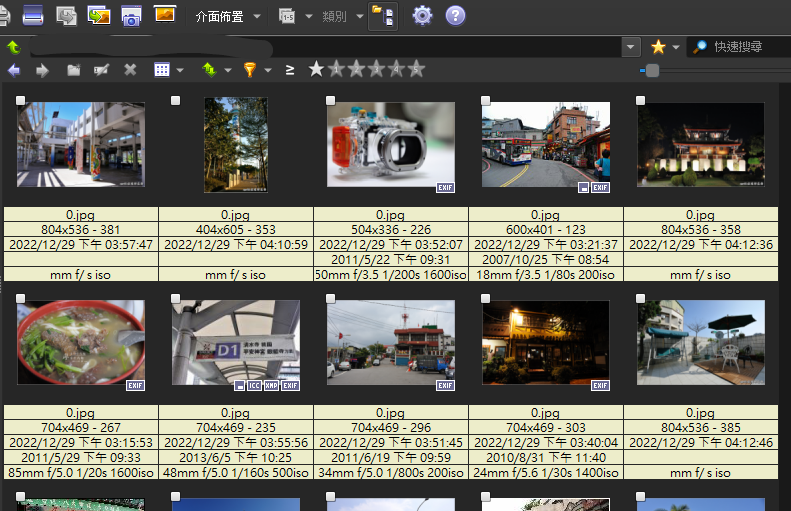Navigate back to previous folder

point(14,70)
